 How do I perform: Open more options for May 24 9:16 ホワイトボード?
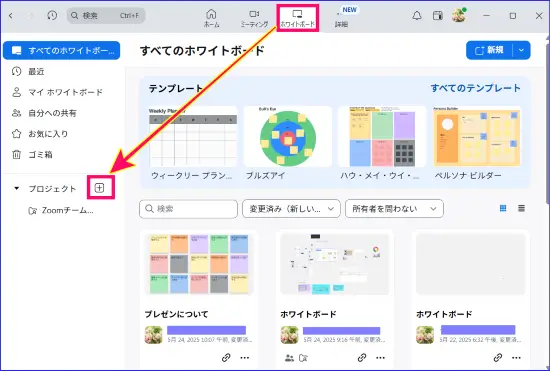coord(381,358)
